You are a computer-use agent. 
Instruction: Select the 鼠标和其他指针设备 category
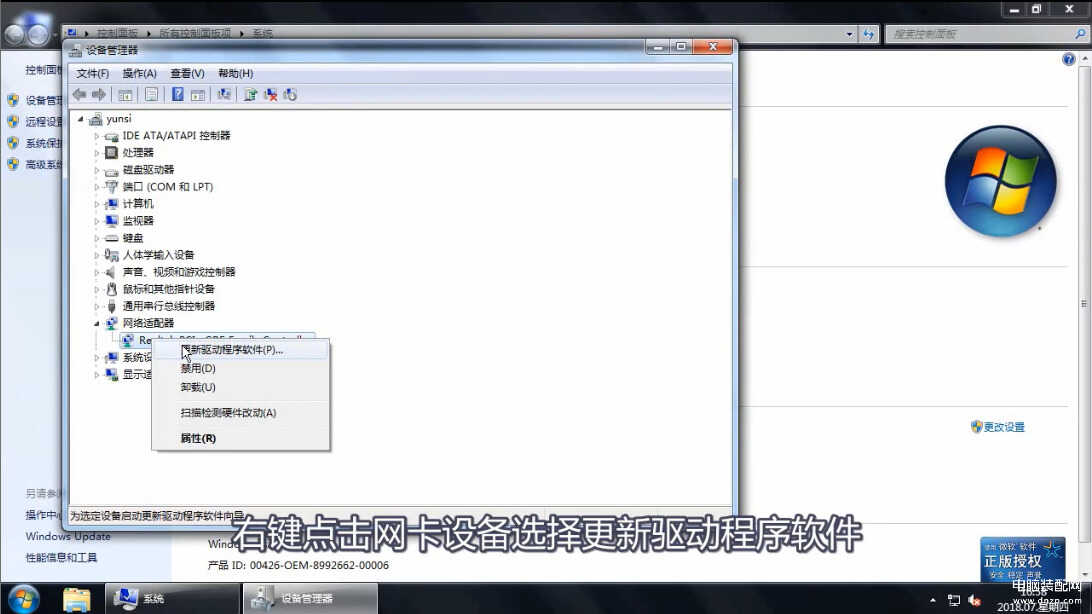169,289
